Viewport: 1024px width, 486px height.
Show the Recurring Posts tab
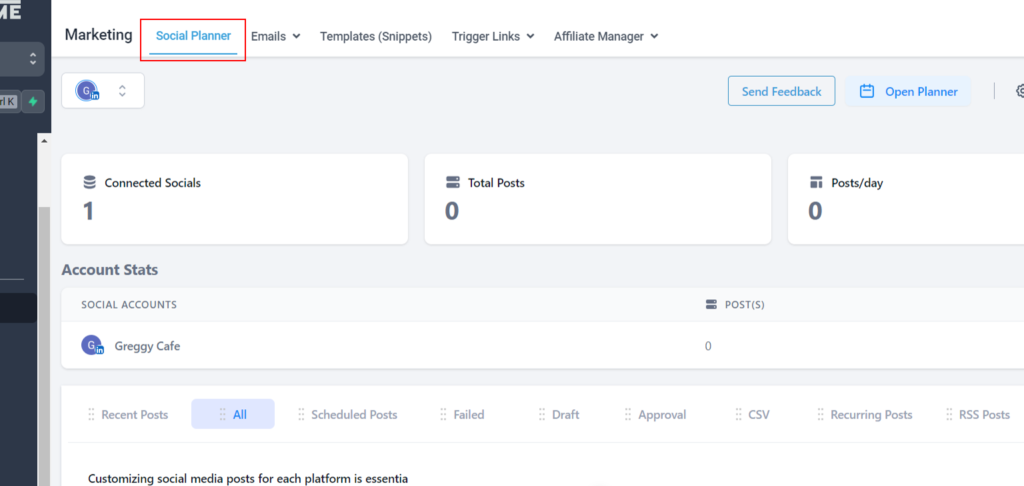(x=870, y=414)
